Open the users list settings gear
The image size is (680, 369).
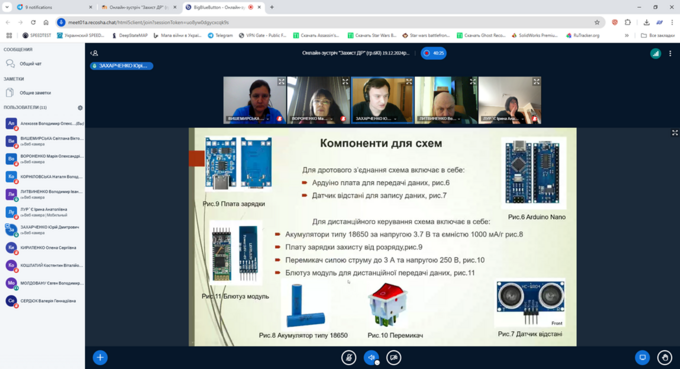click(80, 108)
